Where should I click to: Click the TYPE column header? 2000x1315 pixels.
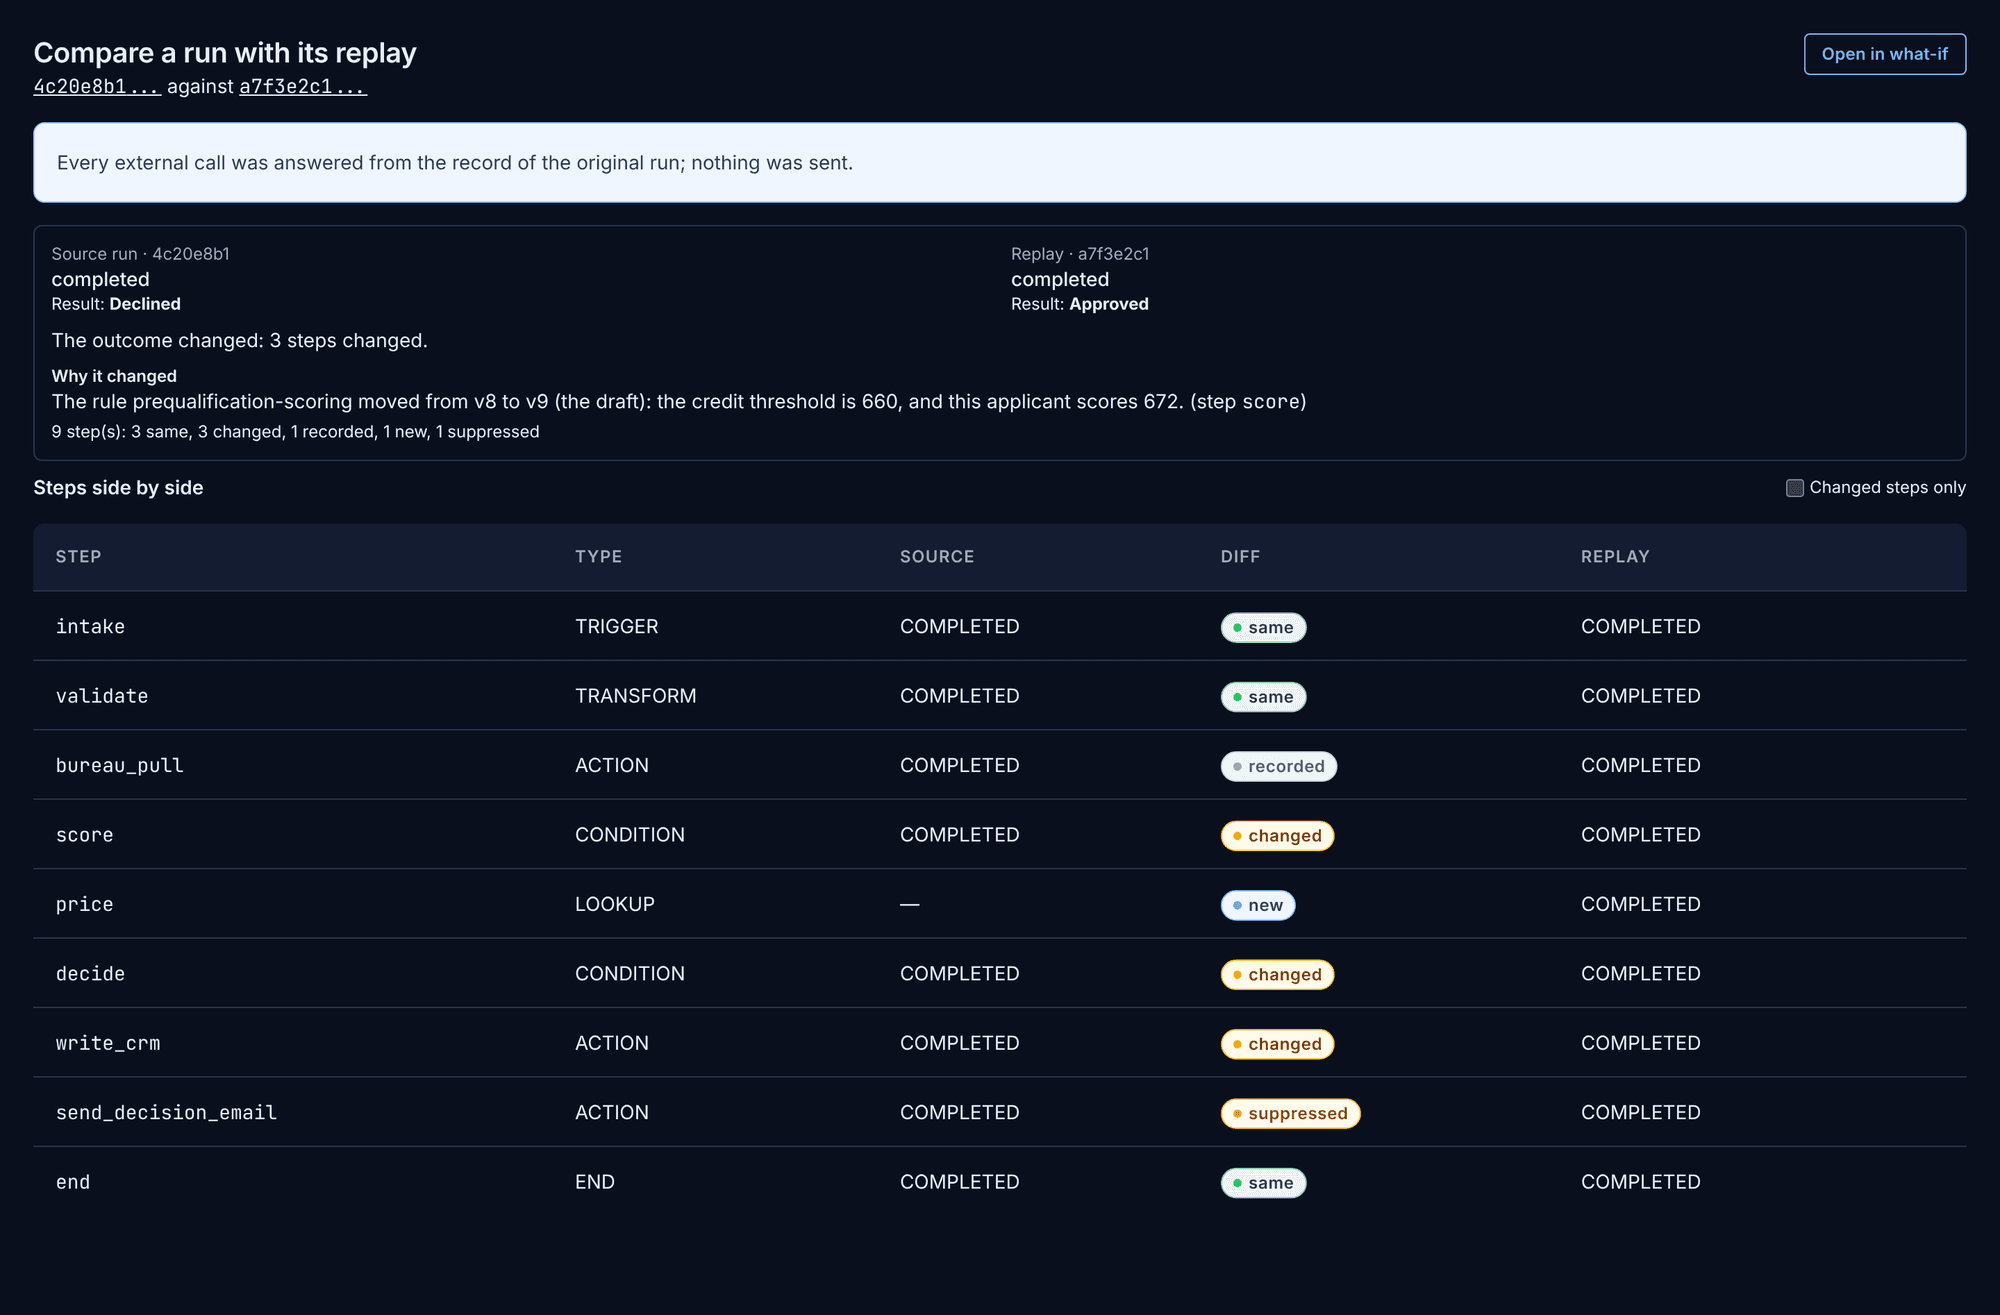pos(598,557)
